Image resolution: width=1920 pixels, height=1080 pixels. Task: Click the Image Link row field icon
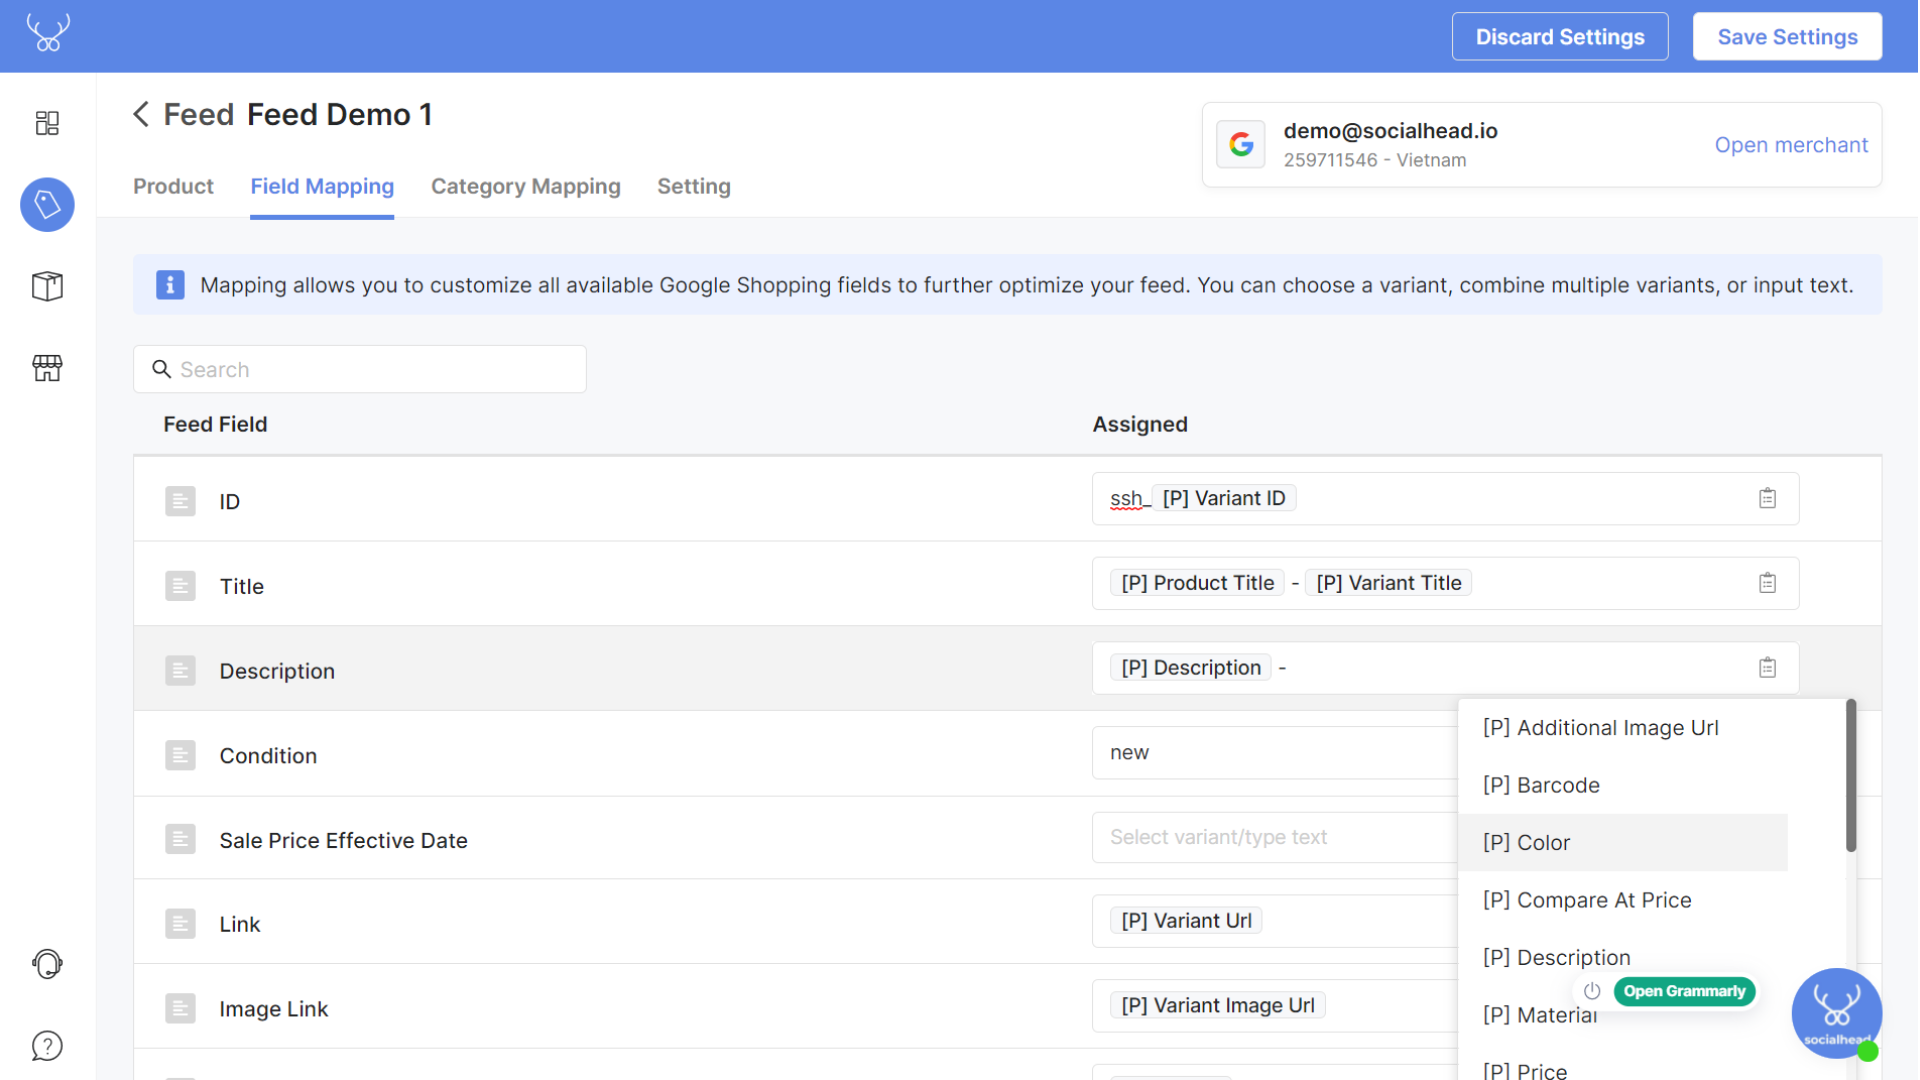tap(180, 1008)
